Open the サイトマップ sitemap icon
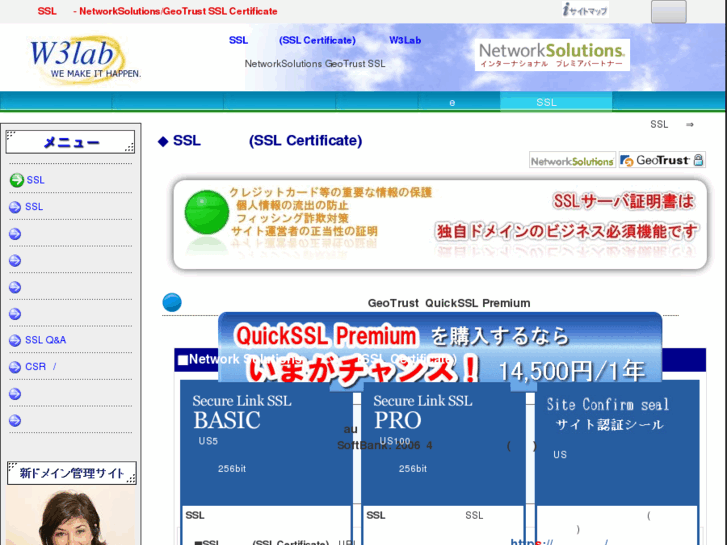This screenshot has width=727, height=545. 585,10
